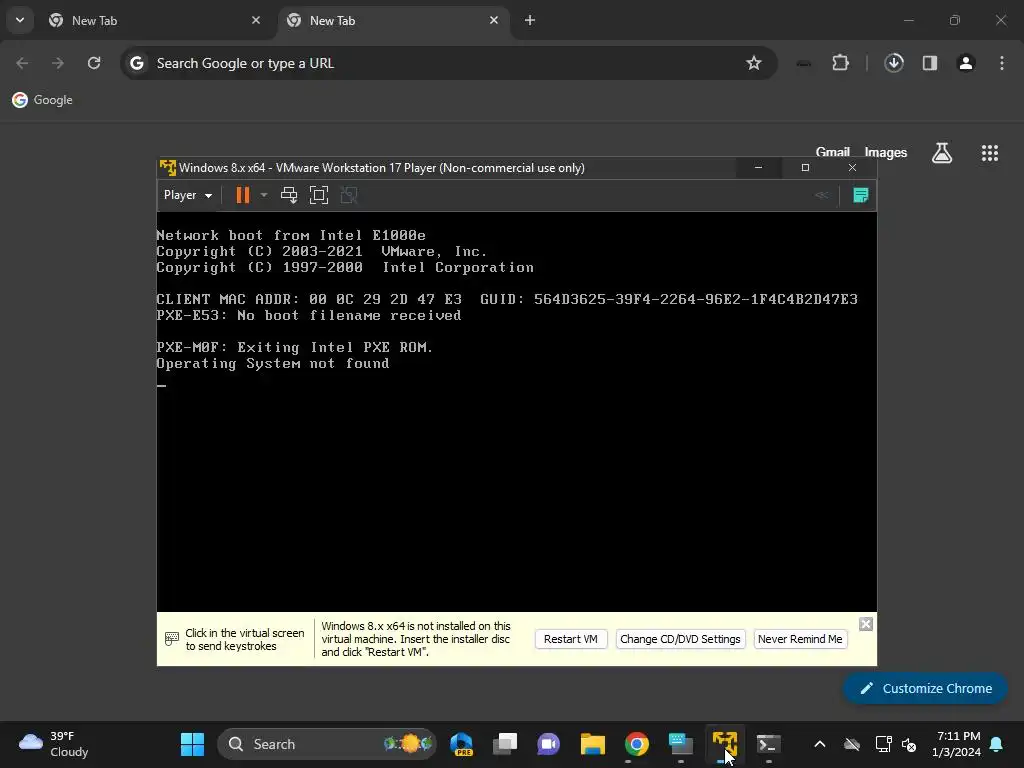Screen dimensions: 1024x768
Task: Open the Google bookmark in bookmarks bar
Action: click(x=42, y=100)
